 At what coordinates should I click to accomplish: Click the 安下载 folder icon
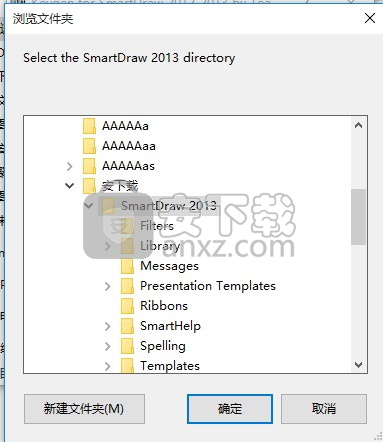pyautogui.click(x=89, y=186)
